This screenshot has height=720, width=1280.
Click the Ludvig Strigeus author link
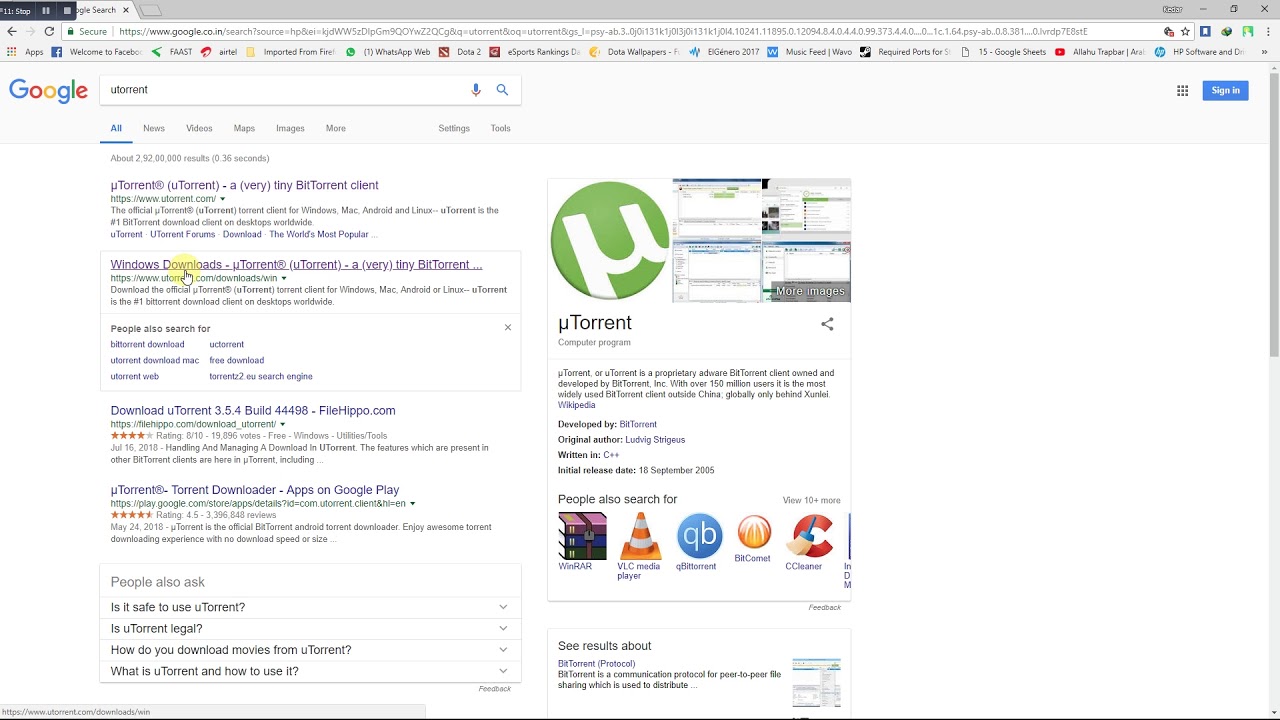[x=655, y=440]
